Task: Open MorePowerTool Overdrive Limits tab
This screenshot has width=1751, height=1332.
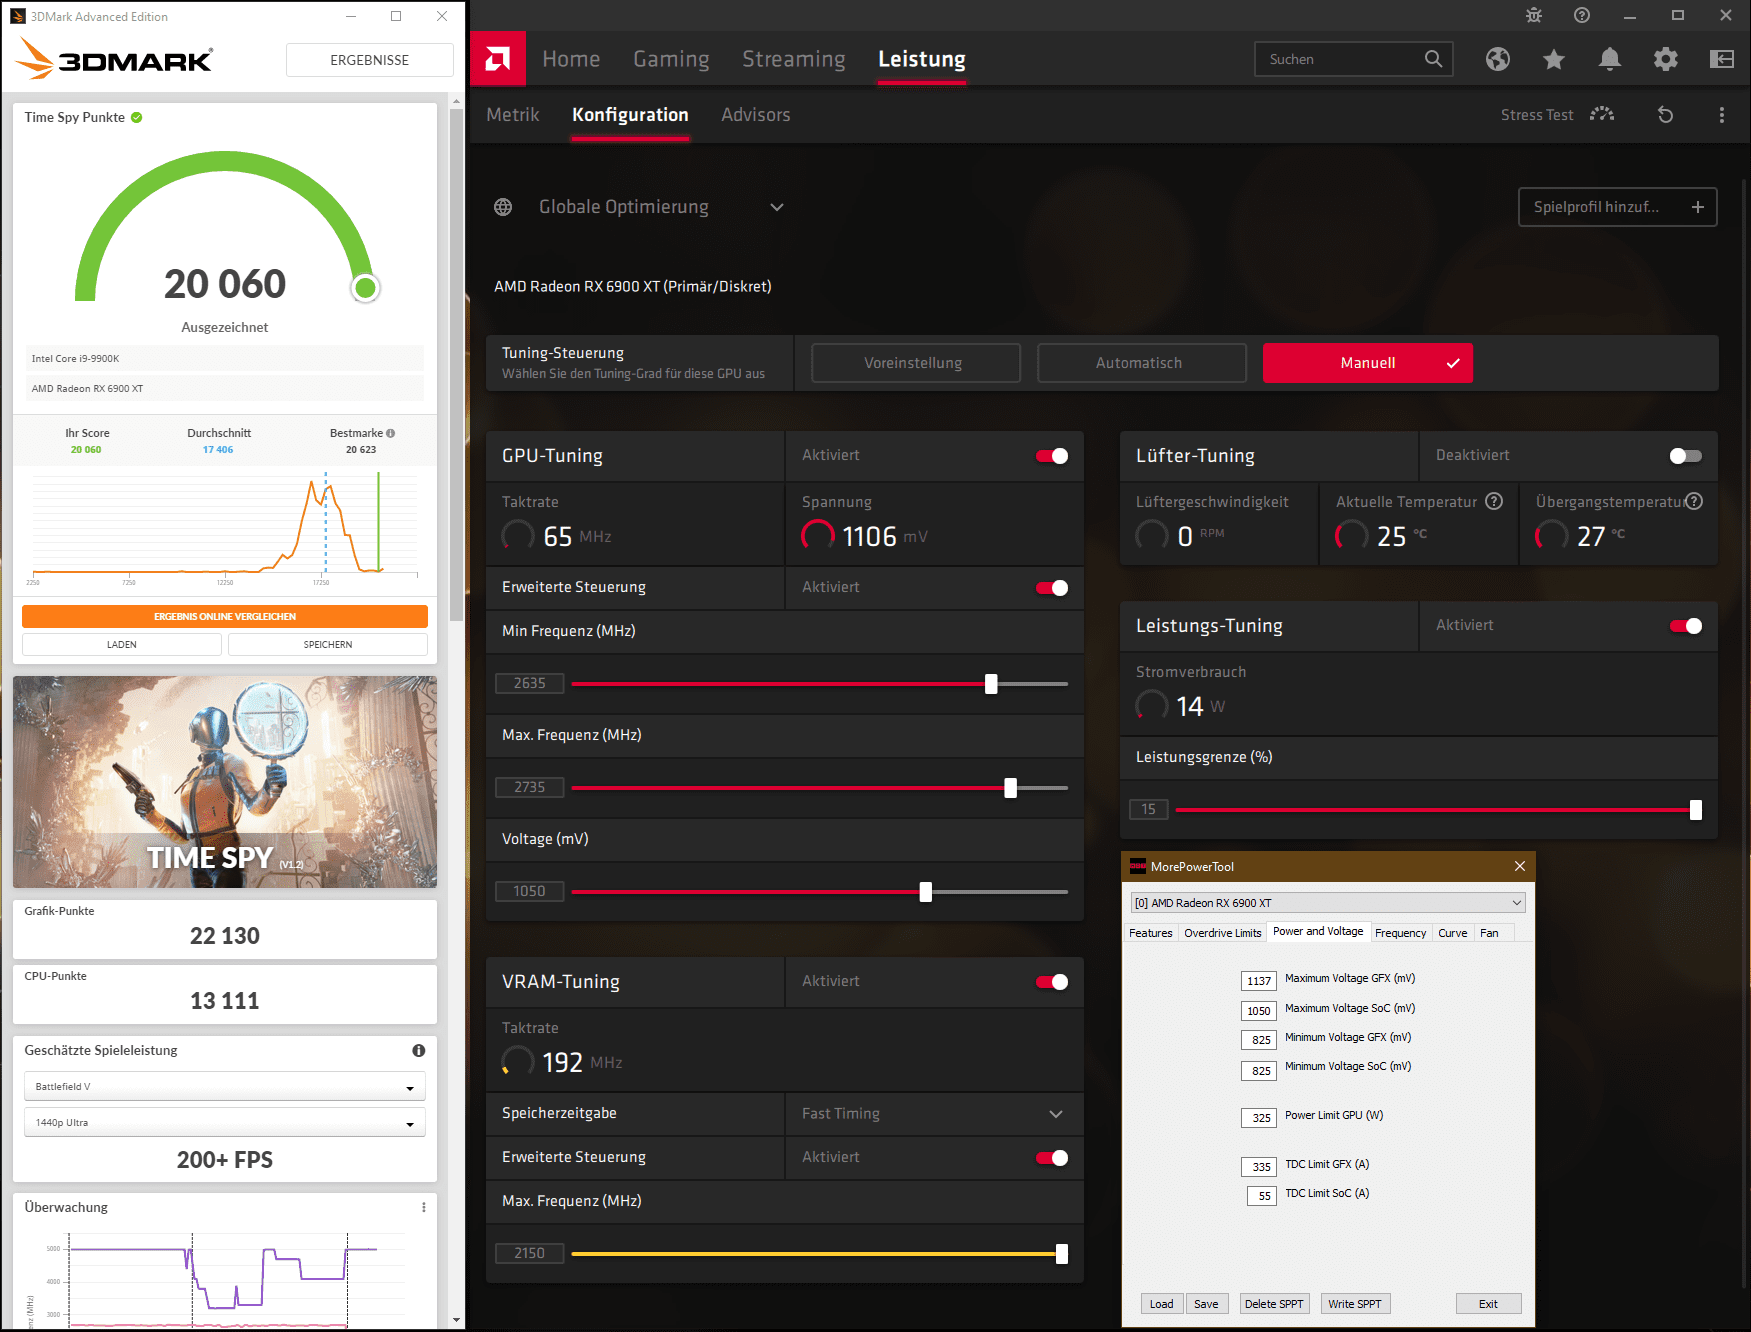Action: click(x=1222, y=933)
